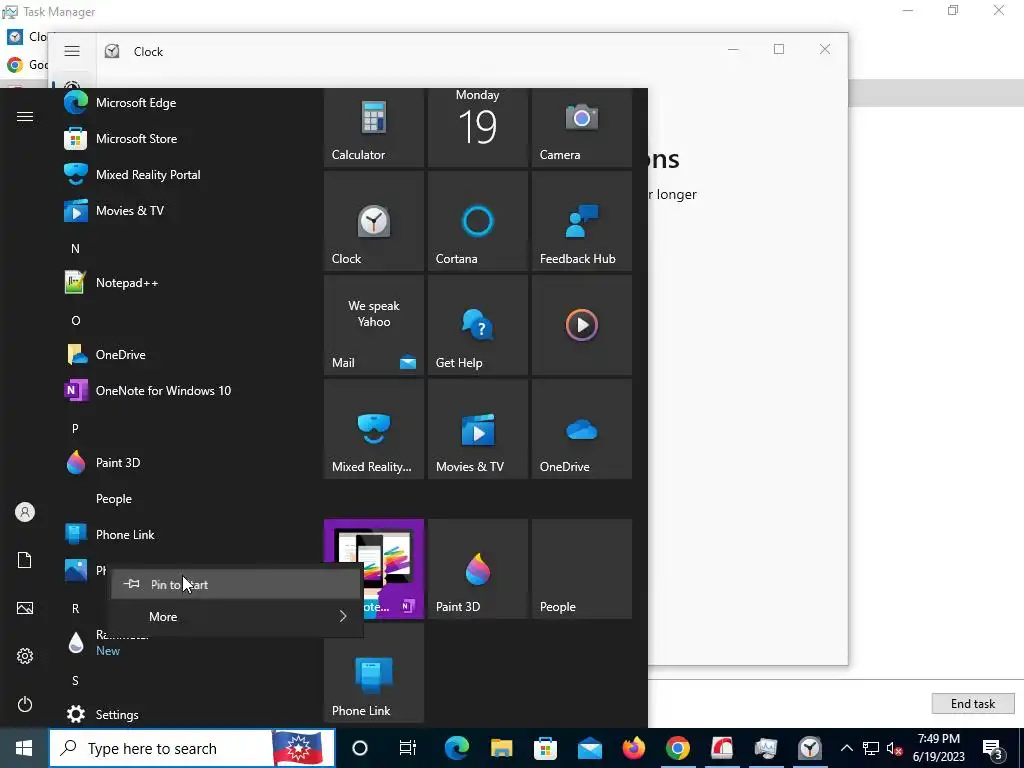Click the muted volume tray icon

(x=895, y=748)
